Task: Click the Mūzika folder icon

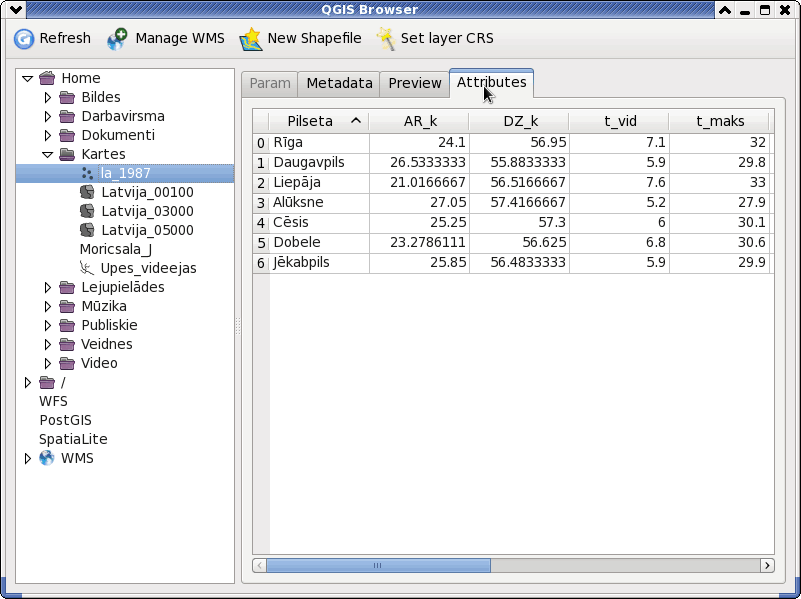Action: 67,306
